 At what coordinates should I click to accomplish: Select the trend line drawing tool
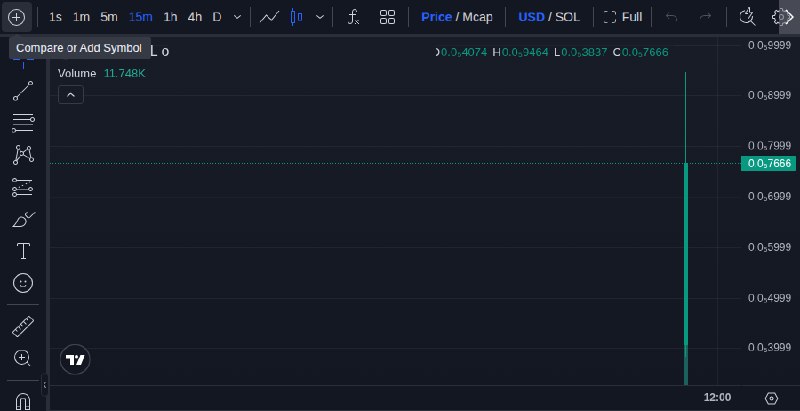23,91
